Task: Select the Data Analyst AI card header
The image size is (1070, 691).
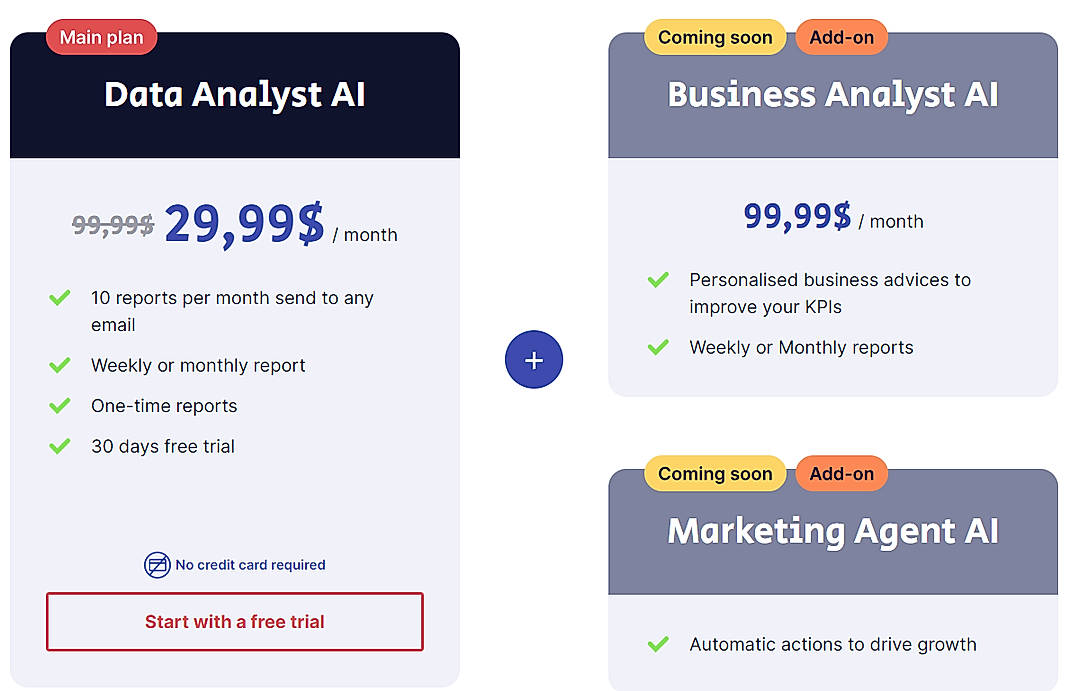Action: tap(234, 95)
